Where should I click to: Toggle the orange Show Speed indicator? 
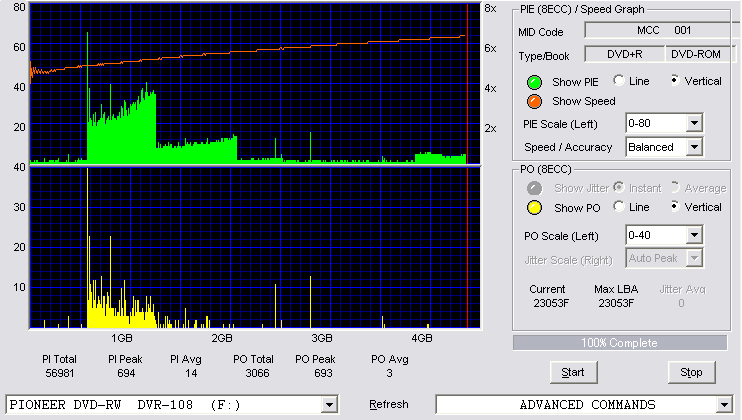pyautogui.click(x=534, y=101)
